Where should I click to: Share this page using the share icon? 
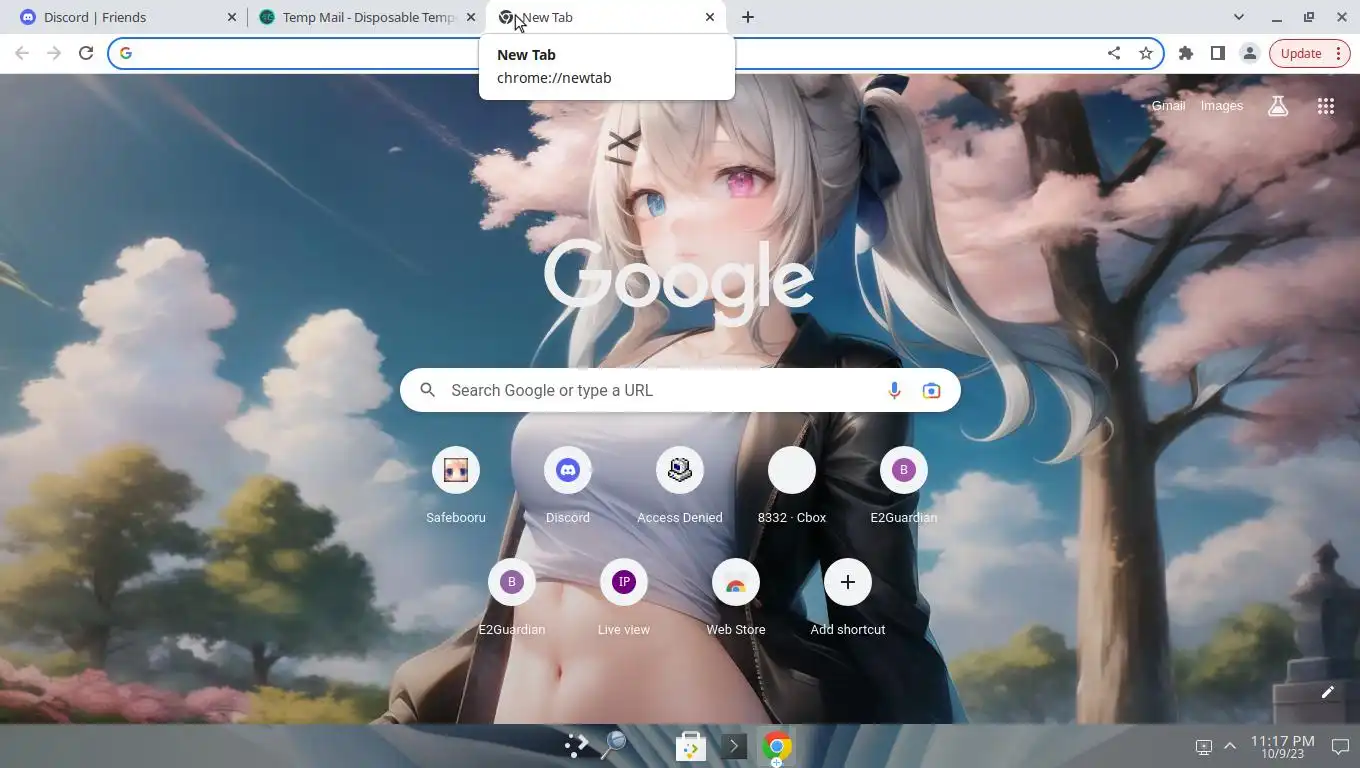coord(1114,53)
